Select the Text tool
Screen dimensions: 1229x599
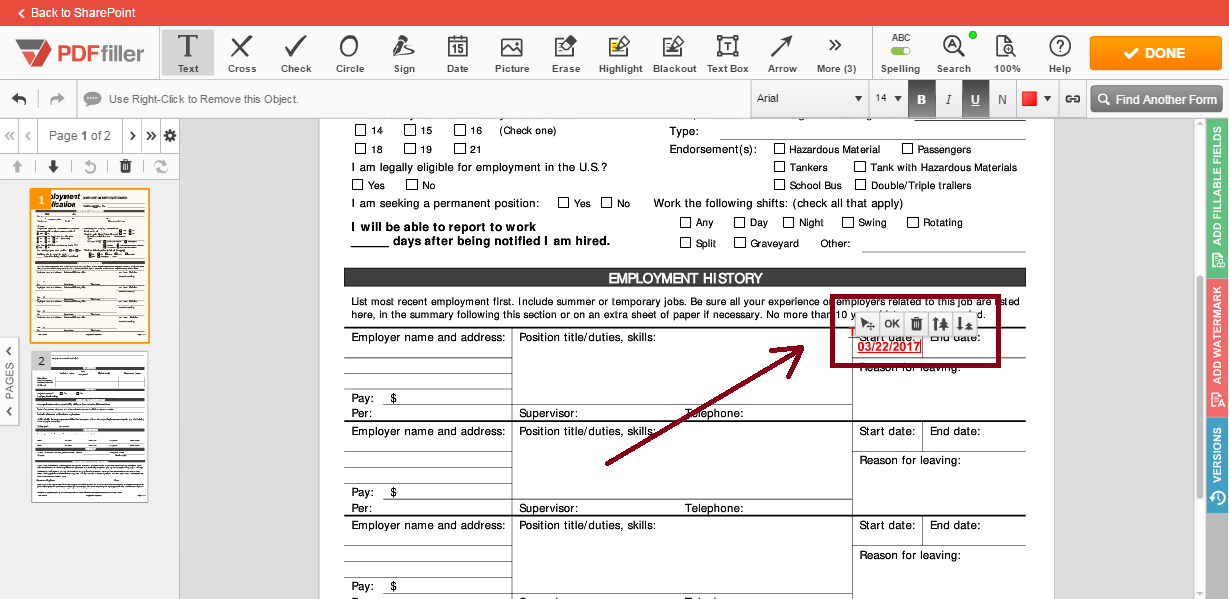pos(187,52)
